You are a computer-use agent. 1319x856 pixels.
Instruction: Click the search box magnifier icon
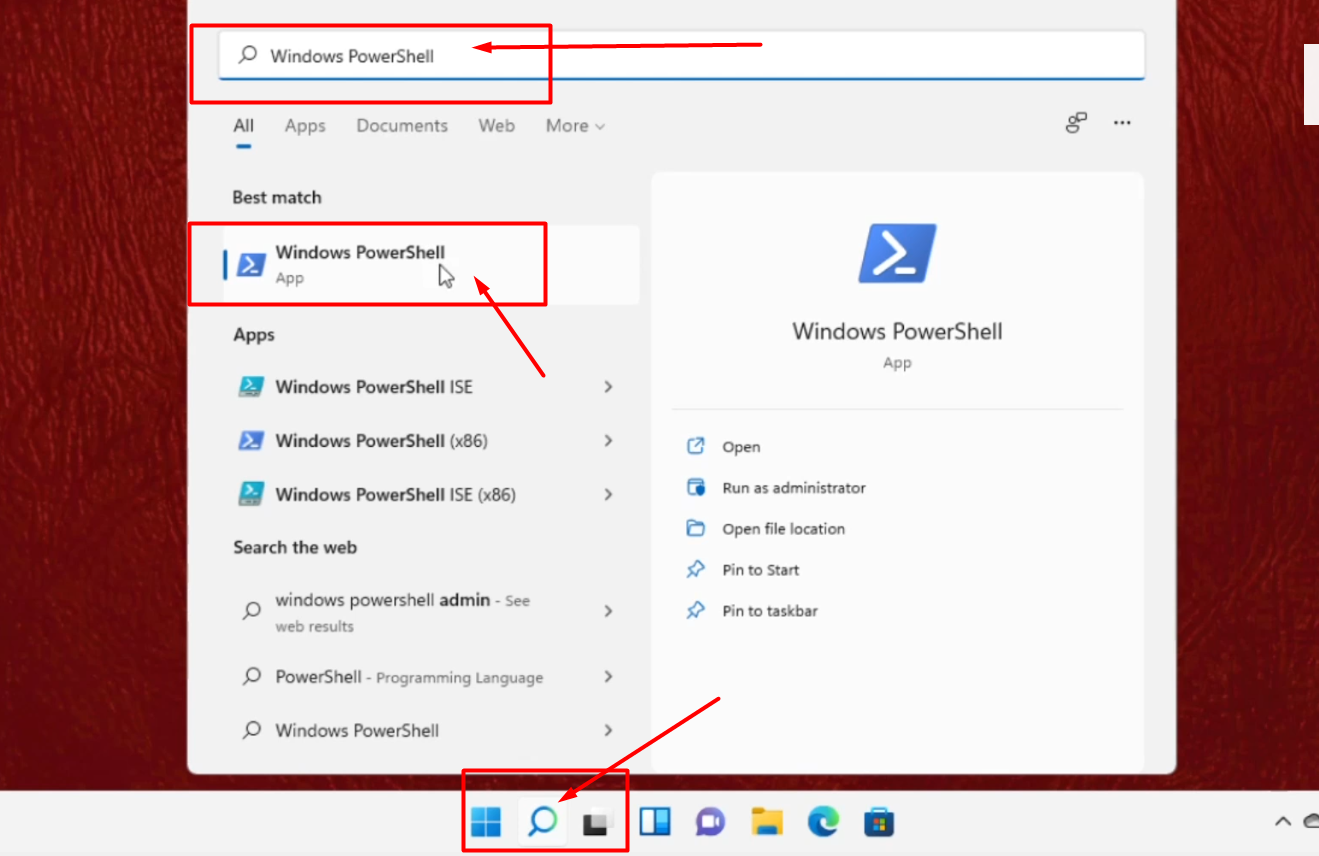point(247,55)
